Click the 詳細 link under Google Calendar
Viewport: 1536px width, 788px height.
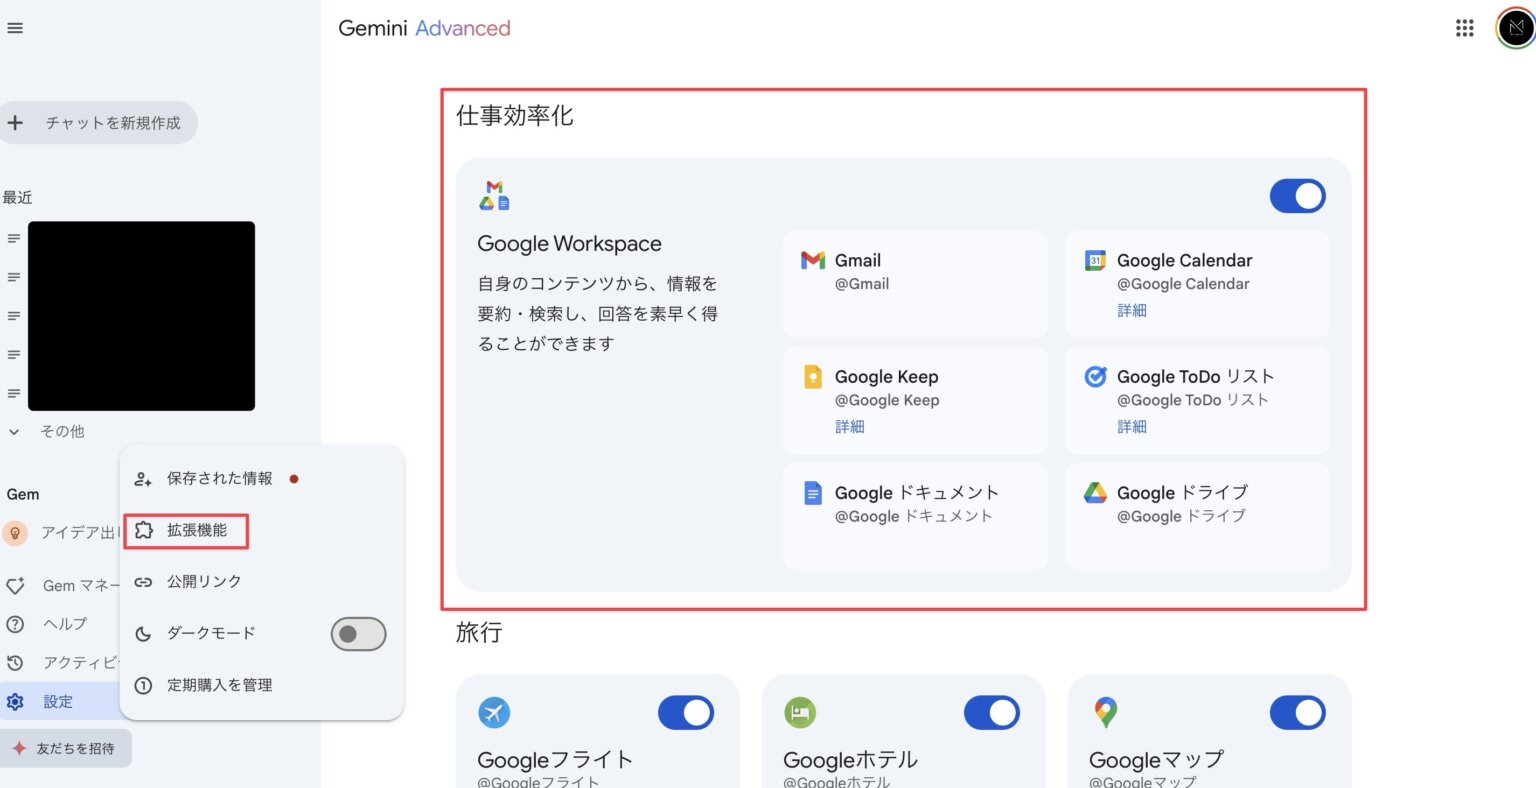(x=1132, y=310)
